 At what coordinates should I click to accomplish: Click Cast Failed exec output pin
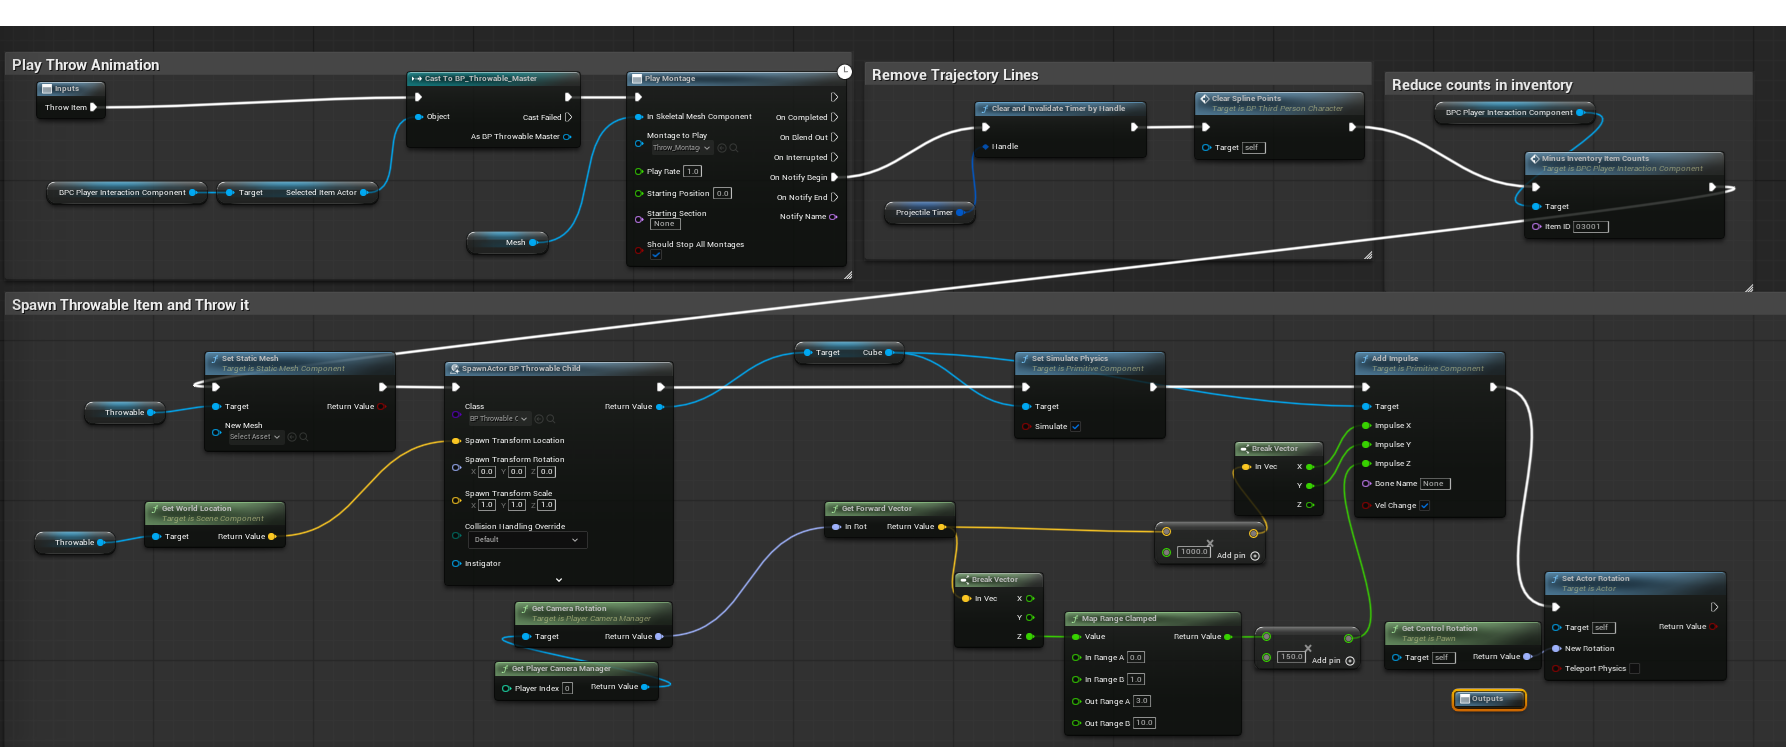(568, 117)
